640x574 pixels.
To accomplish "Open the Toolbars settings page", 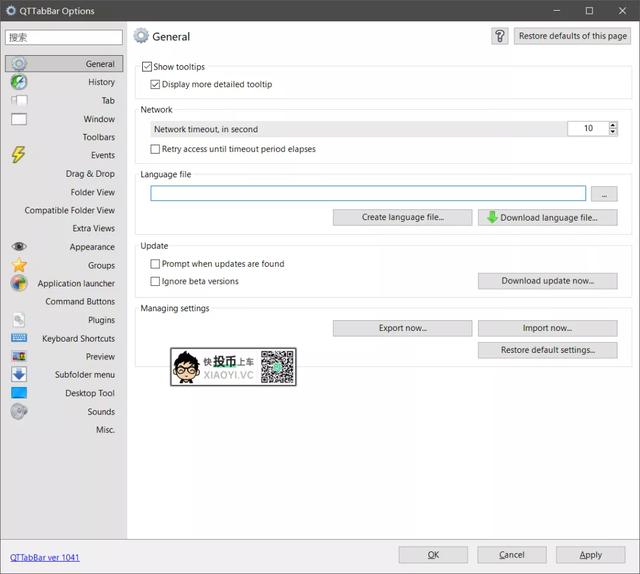I will (x=98, y=137).
